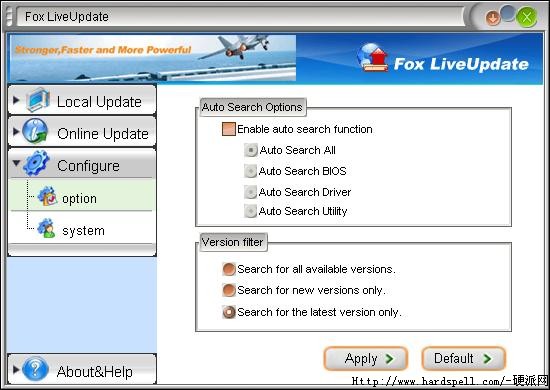Select Auto Search Utility radio button
Viewport: 550px width, 390px height.
pos(250,211)
